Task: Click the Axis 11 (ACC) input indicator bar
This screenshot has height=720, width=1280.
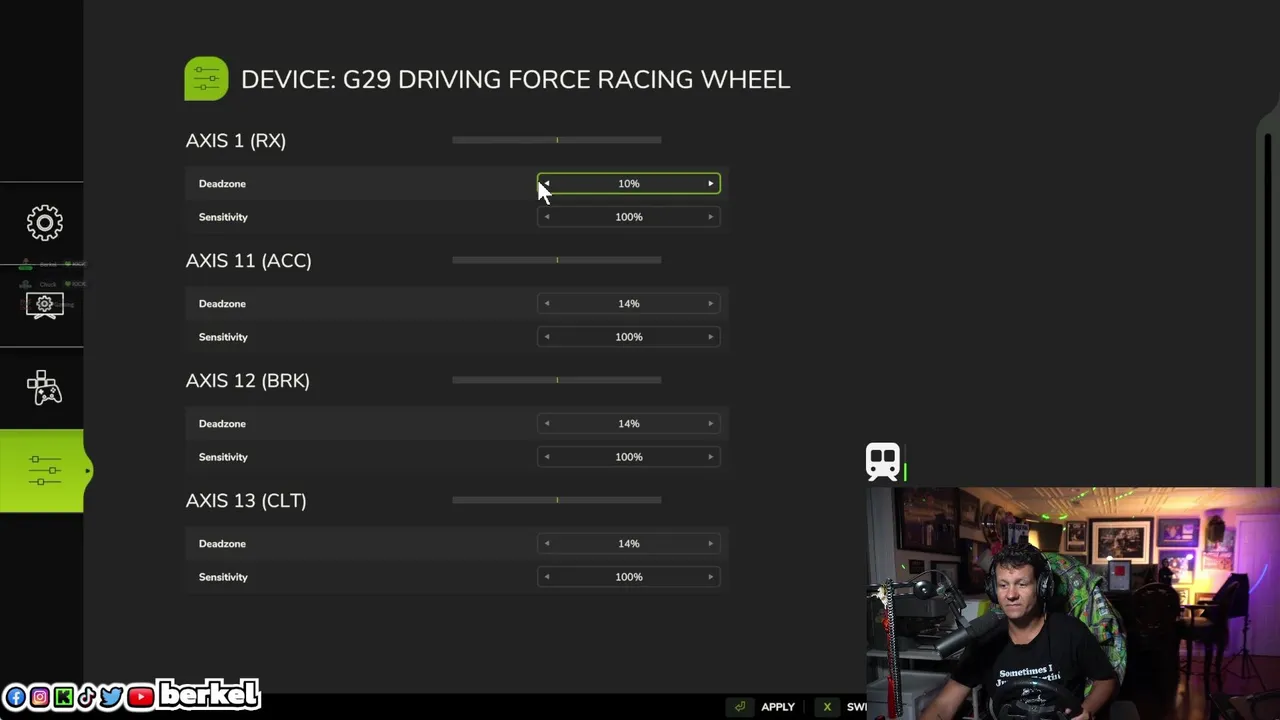Action: point(557,260)
